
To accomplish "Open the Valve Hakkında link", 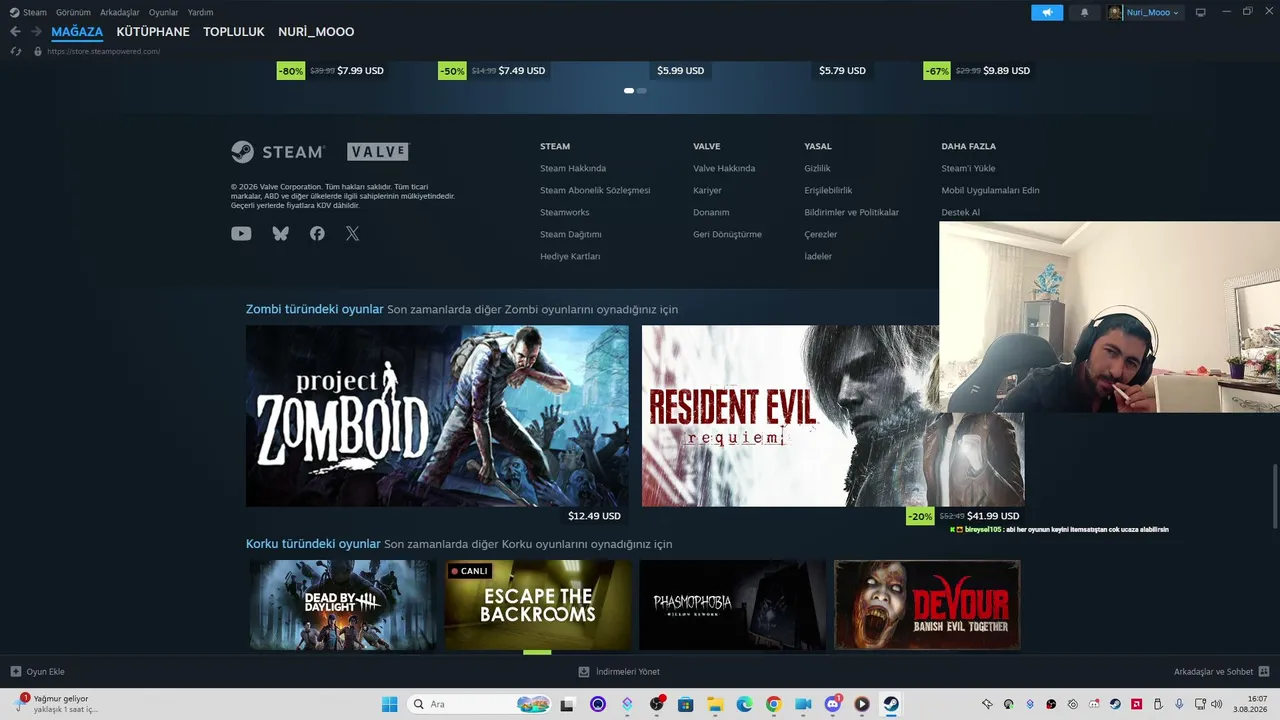I will (x=724, y=168).
